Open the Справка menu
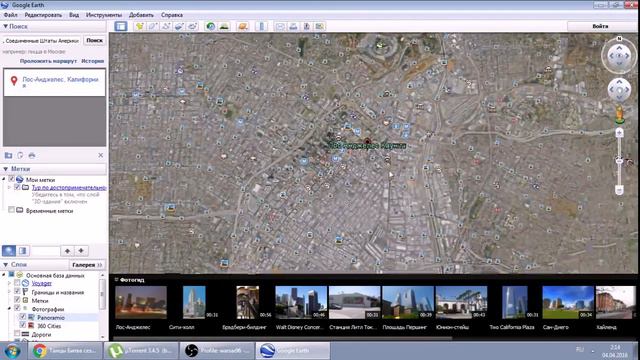This screenshot has height=360, width=640. tap(172, 15)
